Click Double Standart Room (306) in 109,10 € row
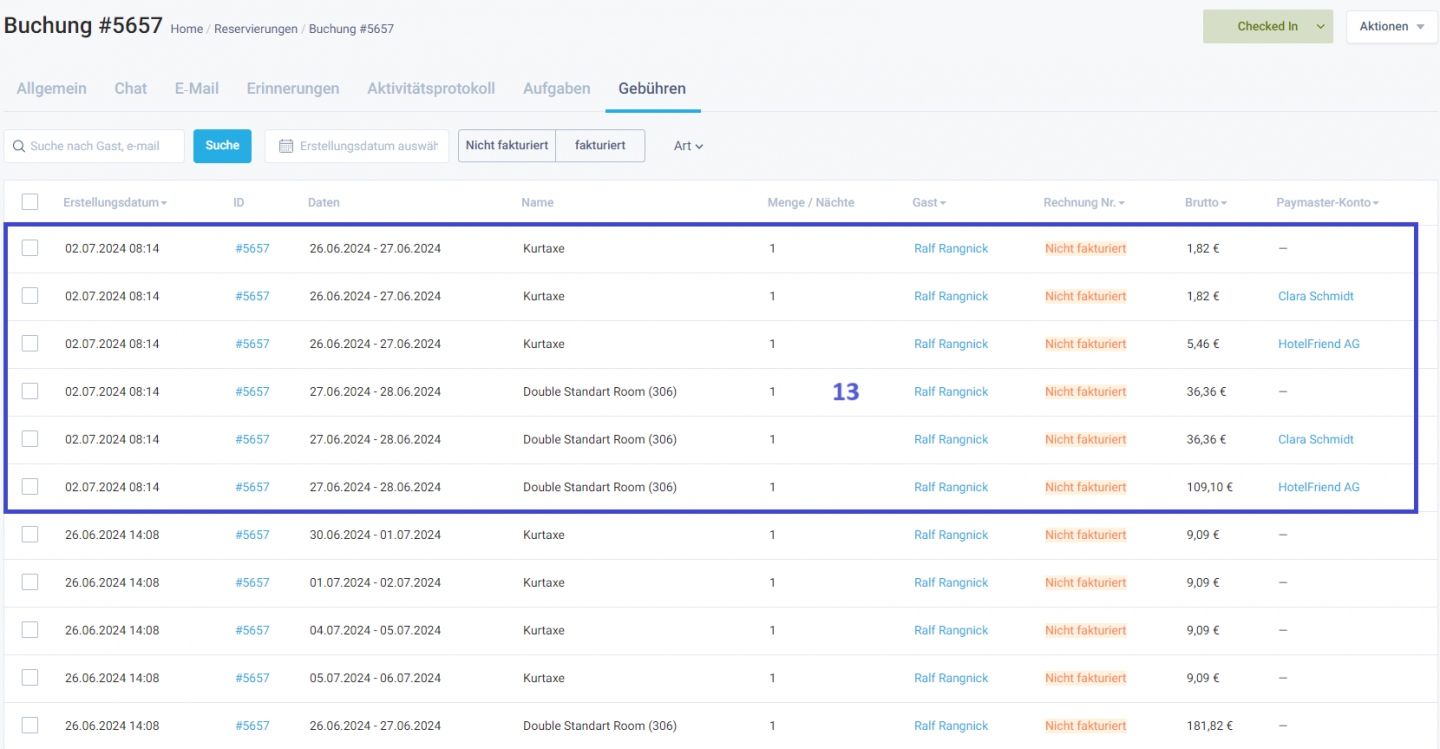This screenshot has width=1440, height=749. [600, 487]
